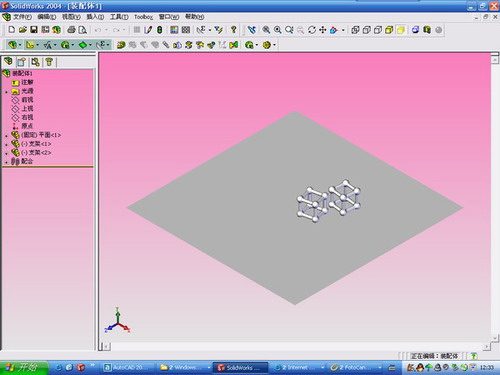Viewport: 500px width, 375px height.
Task: Click the 开始 Start button
Action: 23,367
